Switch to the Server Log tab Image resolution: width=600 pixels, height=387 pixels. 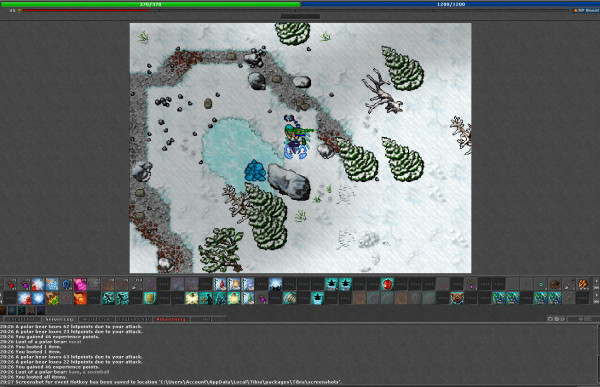click(x=60, y=319)
